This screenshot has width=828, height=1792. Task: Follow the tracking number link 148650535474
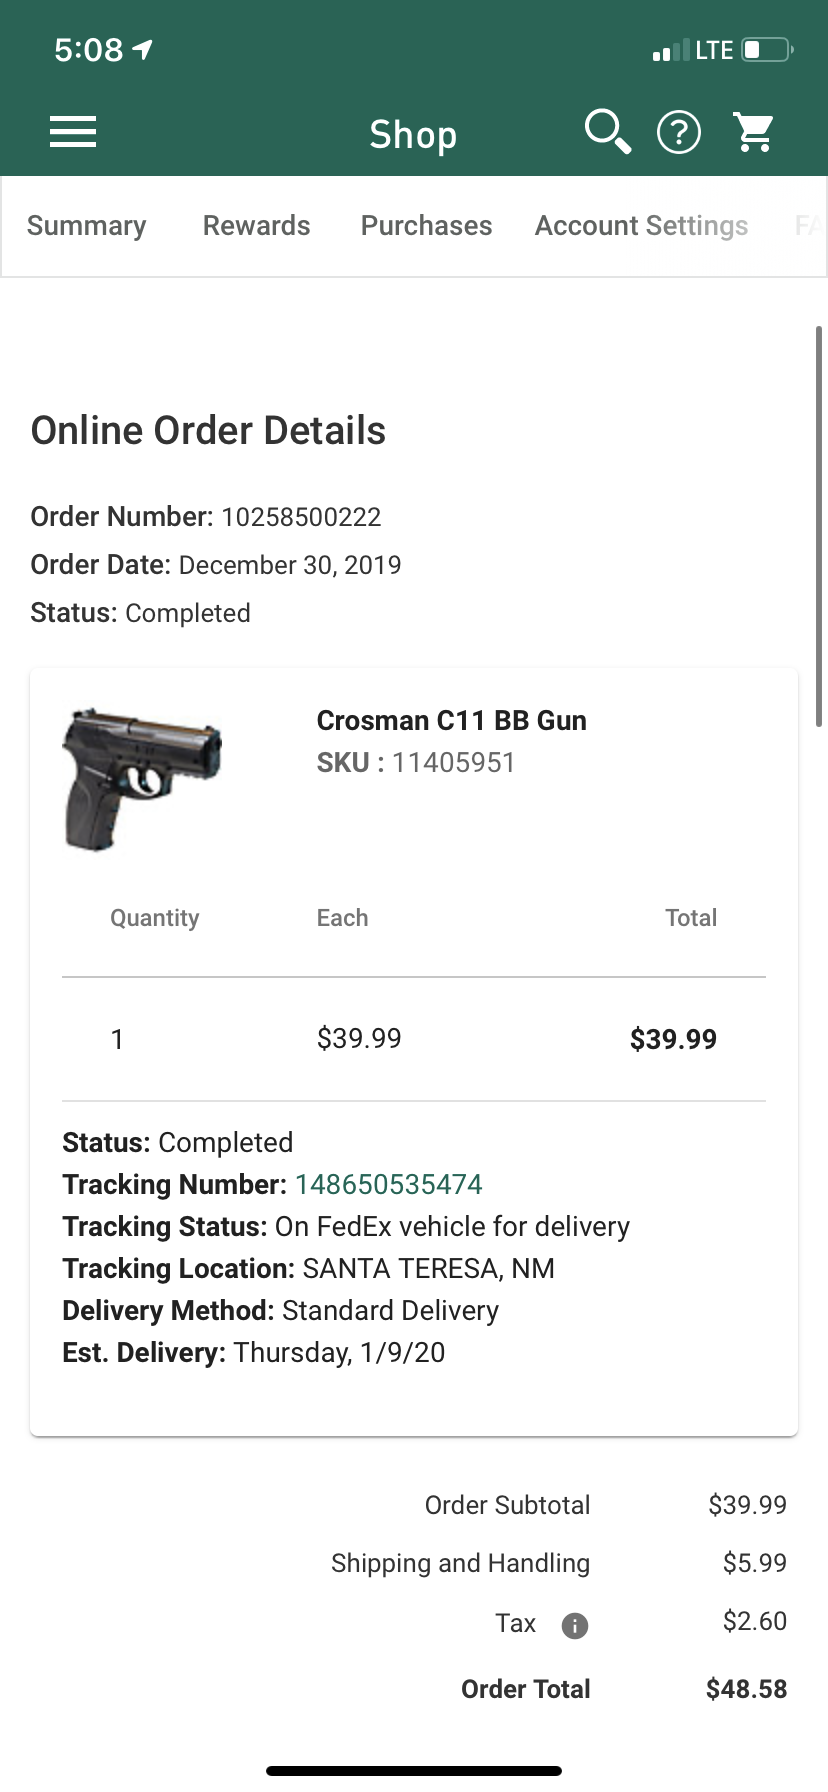click(389, 1184)
